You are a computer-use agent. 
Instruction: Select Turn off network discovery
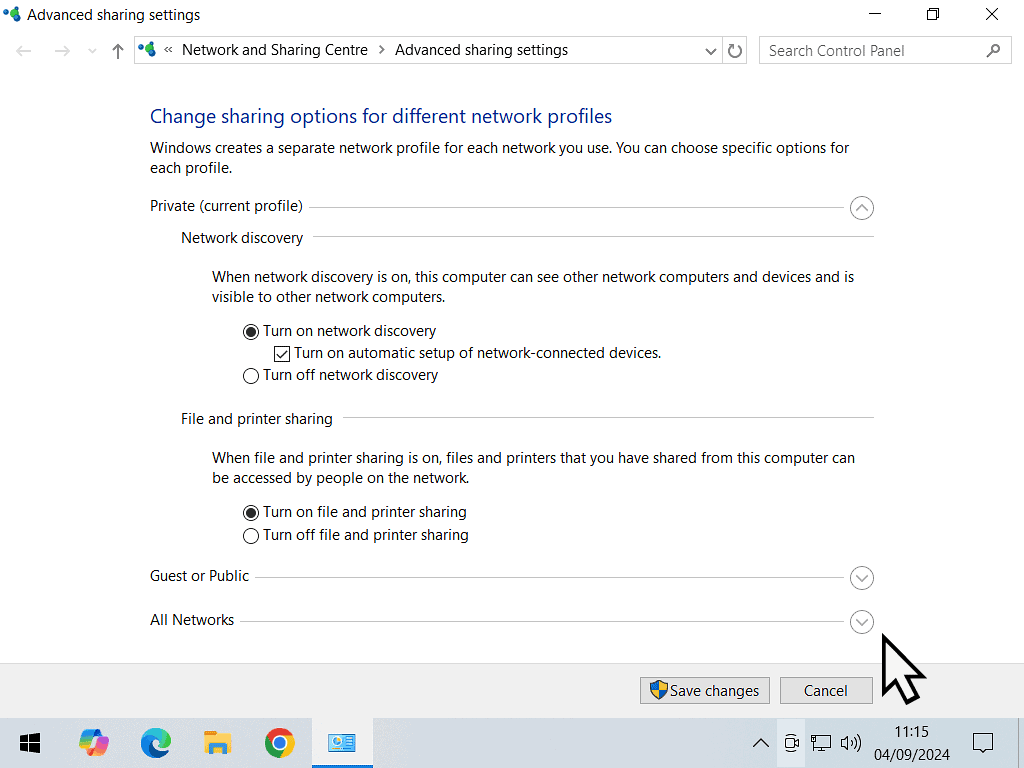coord(251,376)
